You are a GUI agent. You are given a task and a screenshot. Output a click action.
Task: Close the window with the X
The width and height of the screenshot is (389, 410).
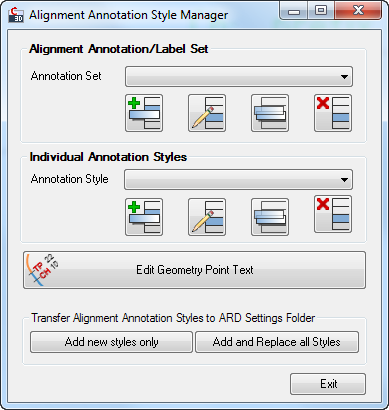pyautogui.click(x=358, y=11)
